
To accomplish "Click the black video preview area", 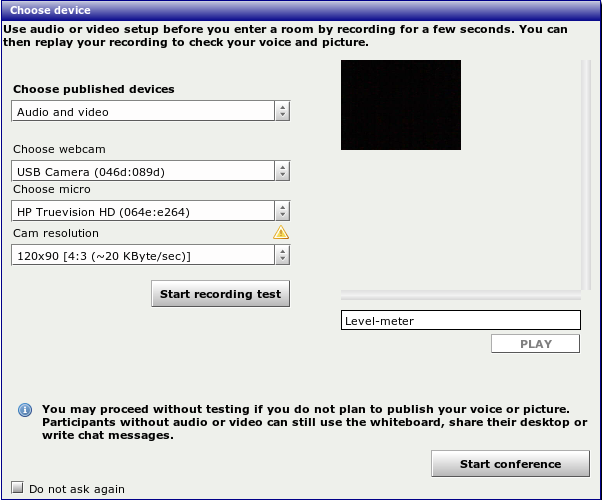I will tap(400, 105).
